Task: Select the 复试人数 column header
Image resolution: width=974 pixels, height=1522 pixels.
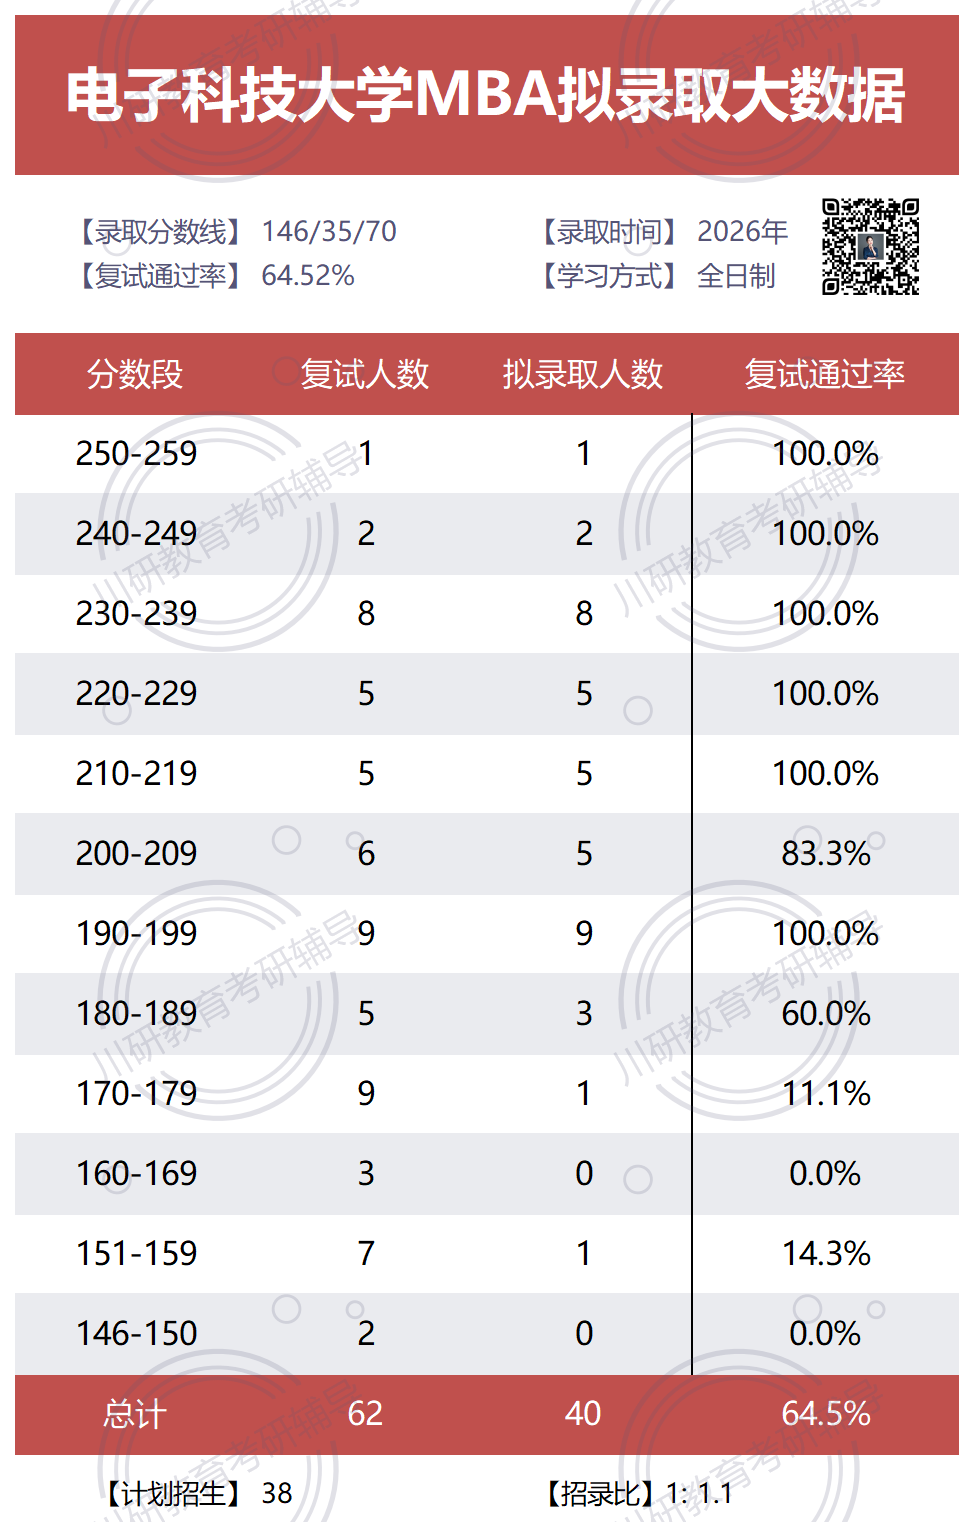Action: [365, 374]
